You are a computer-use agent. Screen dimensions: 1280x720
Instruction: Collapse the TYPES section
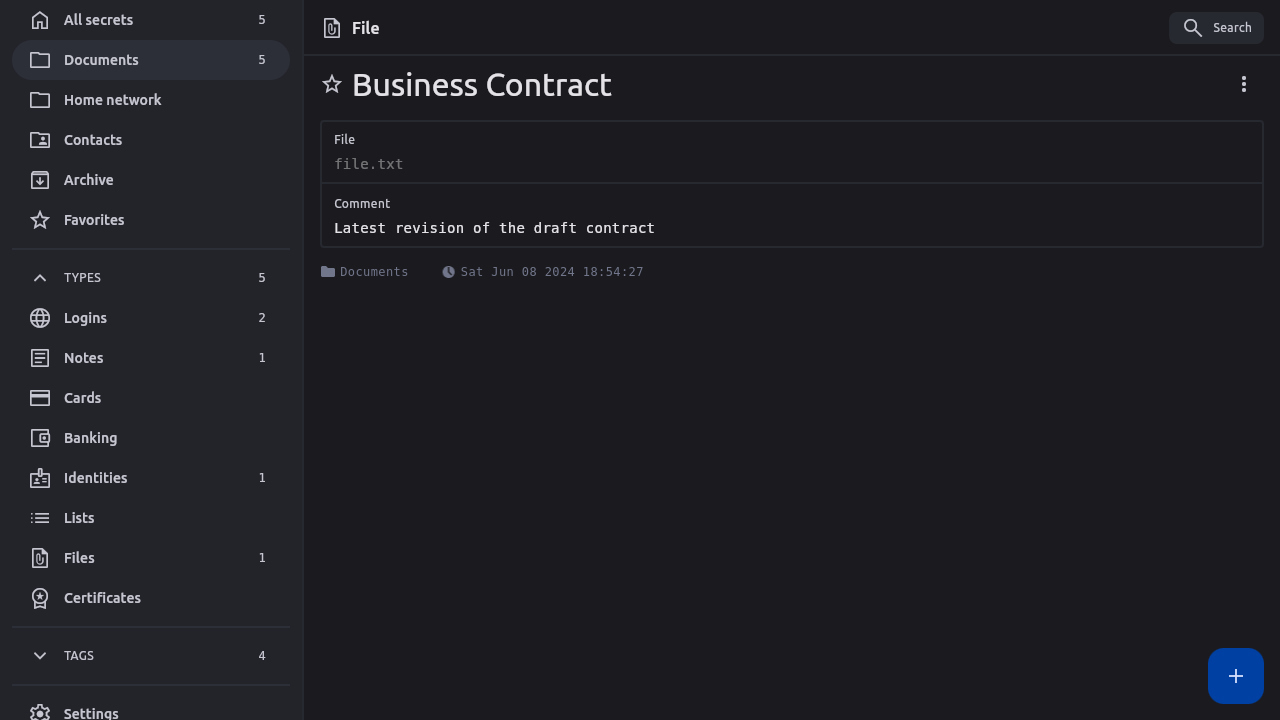point(40,278)
